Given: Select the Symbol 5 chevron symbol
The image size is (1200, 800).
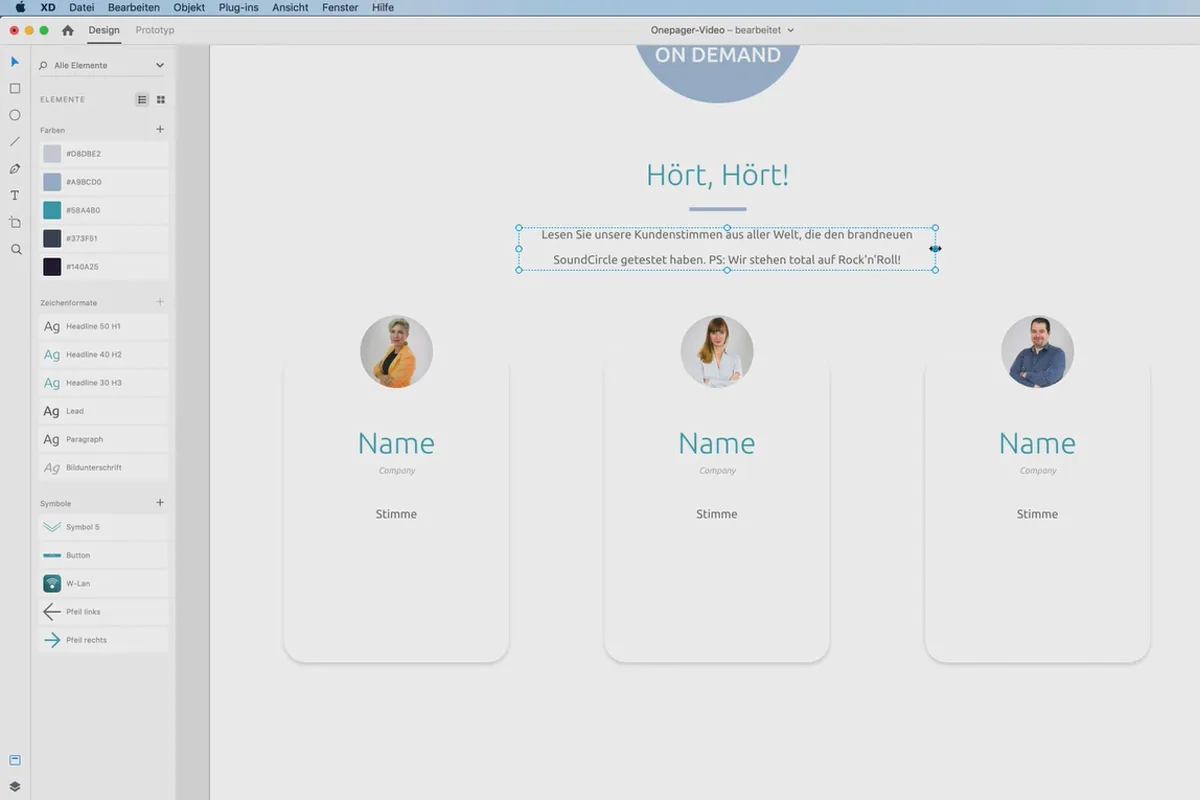Looking at the screenshot, I should pyautogui.click(x=104, y=527).
